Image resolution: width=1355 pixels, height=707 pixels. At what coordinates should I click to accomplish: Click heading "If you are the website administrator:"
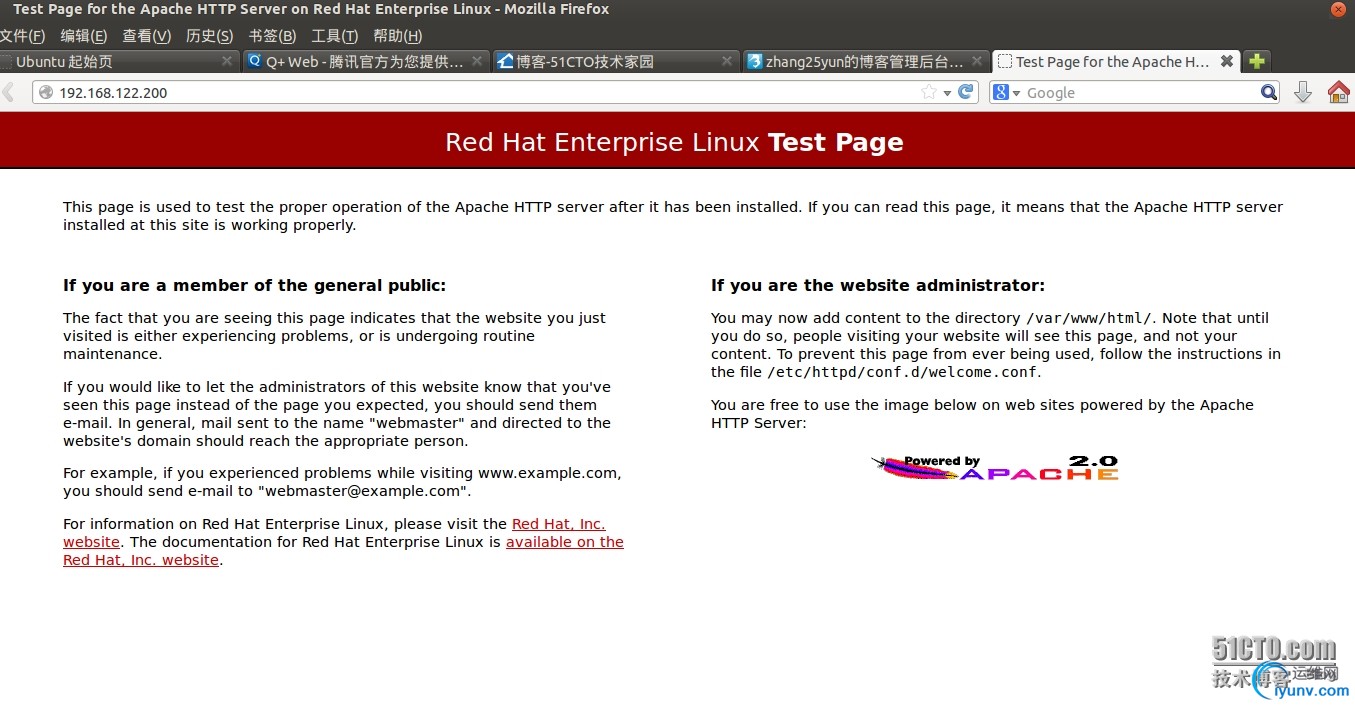pyautogui.click(x=877, y=285)
